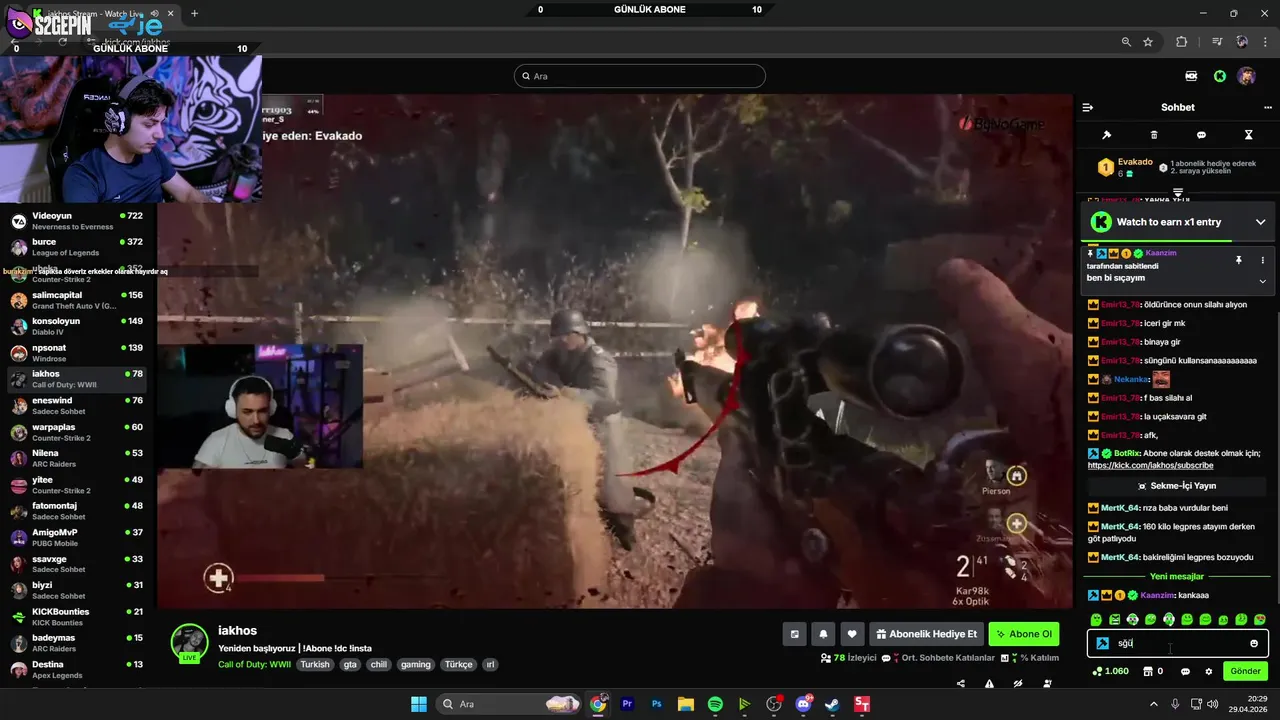
Task: Click the green Kick K icon
Action: tap(1220, 76)
